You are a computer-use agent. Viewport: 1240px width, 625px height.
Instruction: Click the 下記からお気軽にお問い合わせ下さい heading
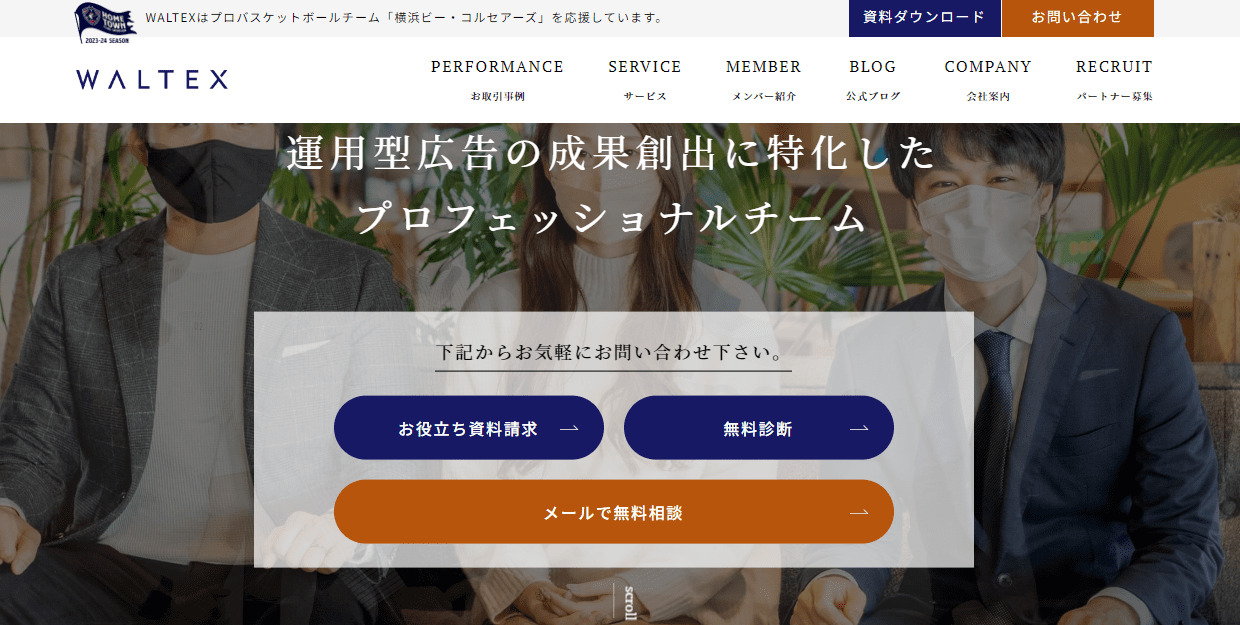pyautogui.click(x=612, y=353)
